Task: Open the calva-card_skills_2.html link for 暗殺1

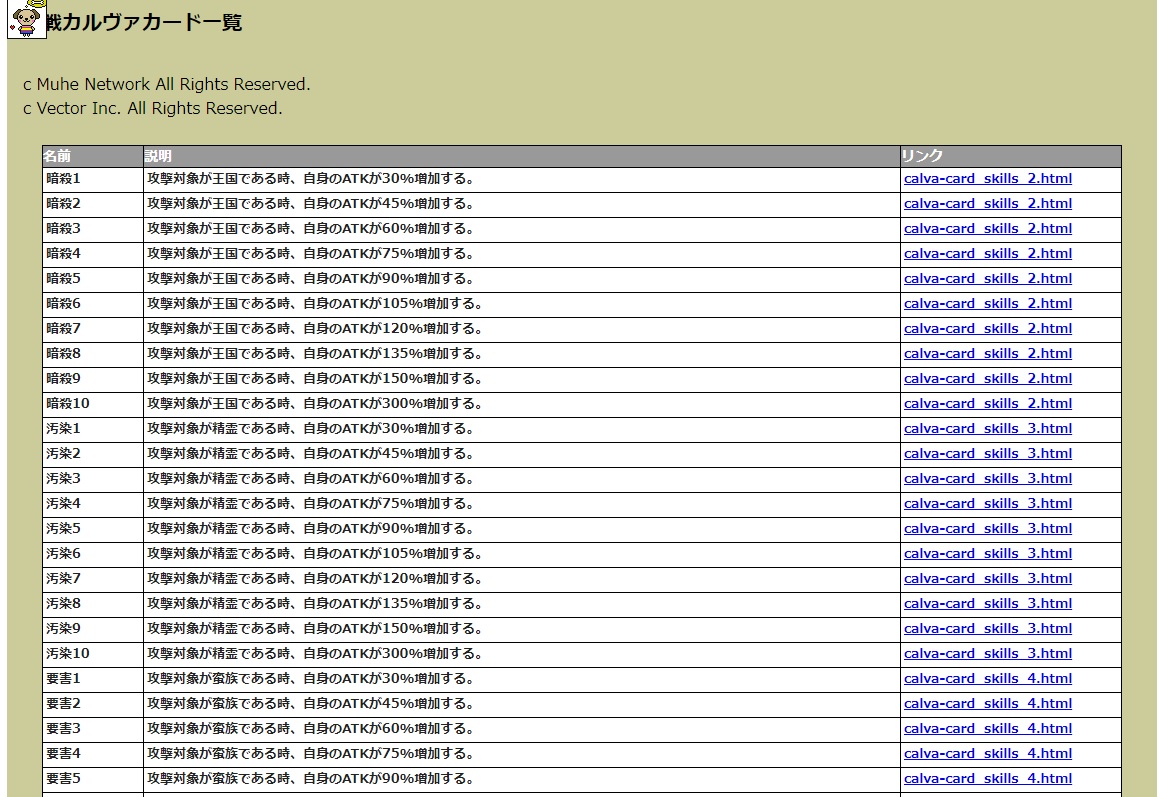Action: [x=987, y=179]
